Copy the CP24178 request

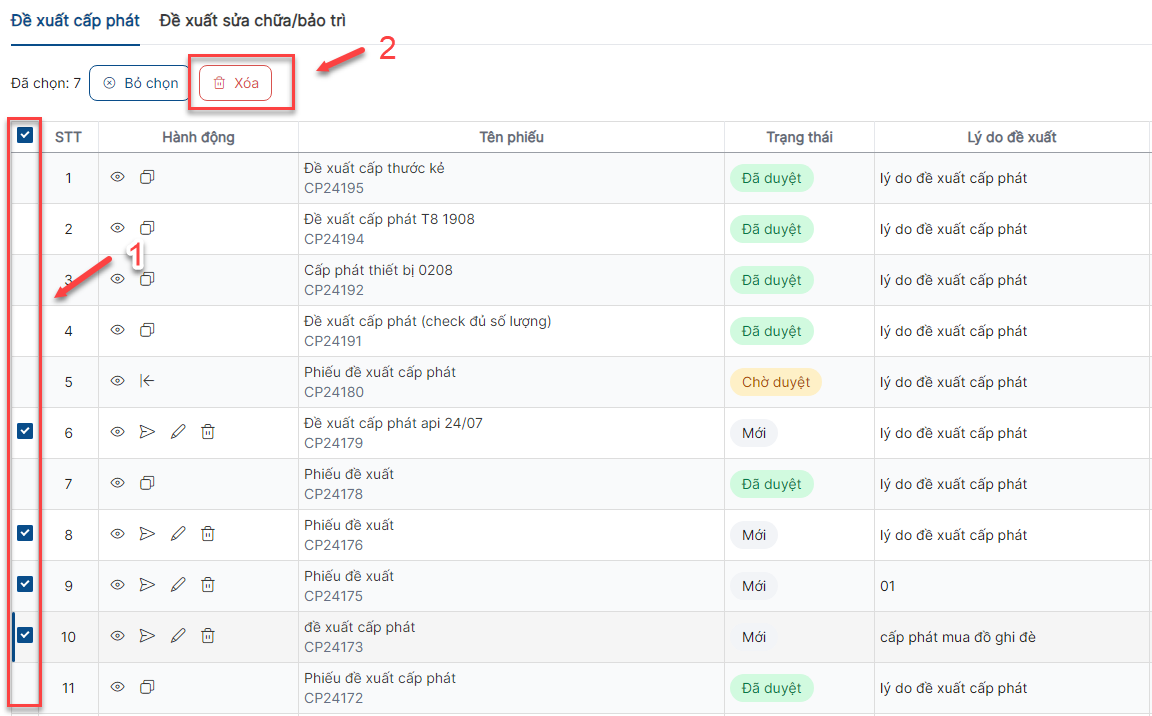tap(147, 482)
